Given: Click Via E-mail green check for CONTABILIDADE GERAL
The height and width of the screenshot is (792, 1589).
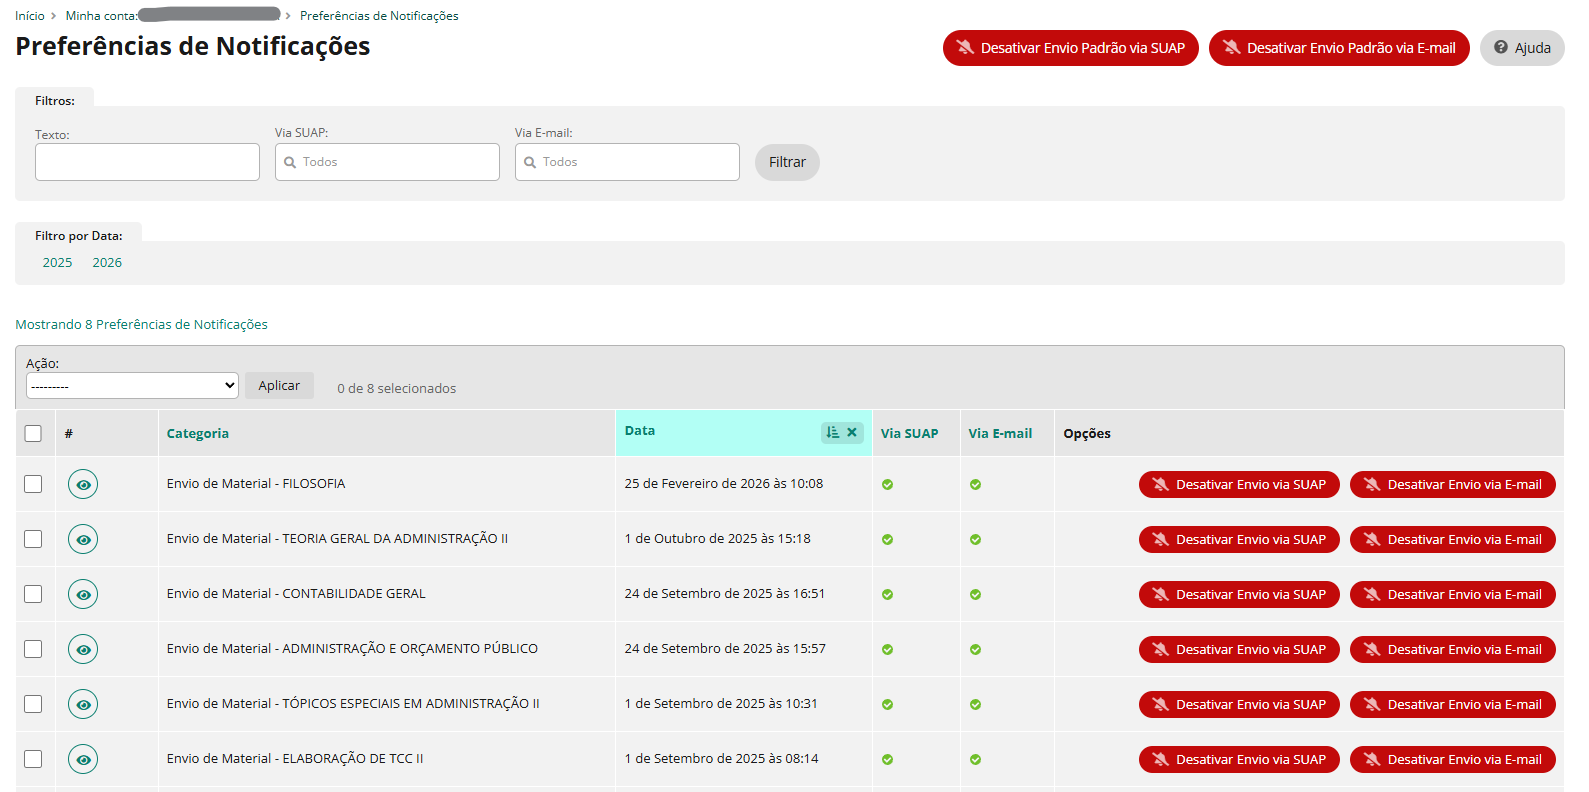Looking at the screenshot, I should (x=975, y=595).
